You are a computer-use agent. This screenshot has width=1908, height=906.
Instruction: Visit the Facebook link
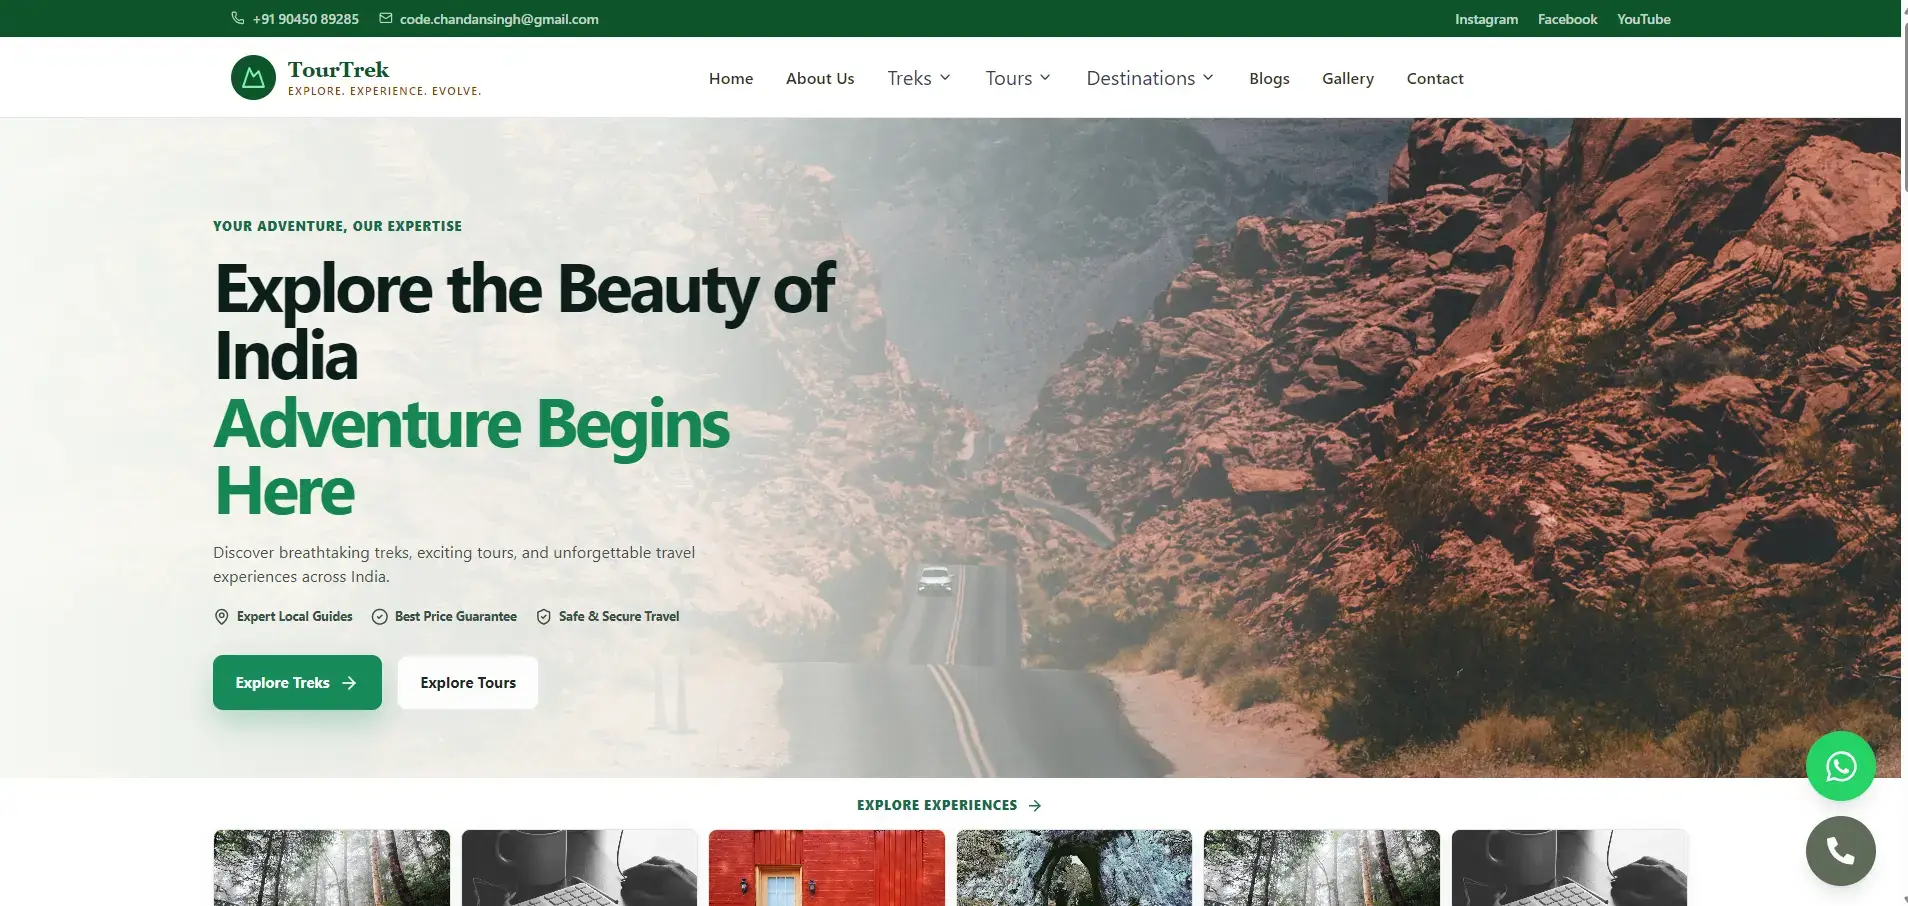(1567, 19)
